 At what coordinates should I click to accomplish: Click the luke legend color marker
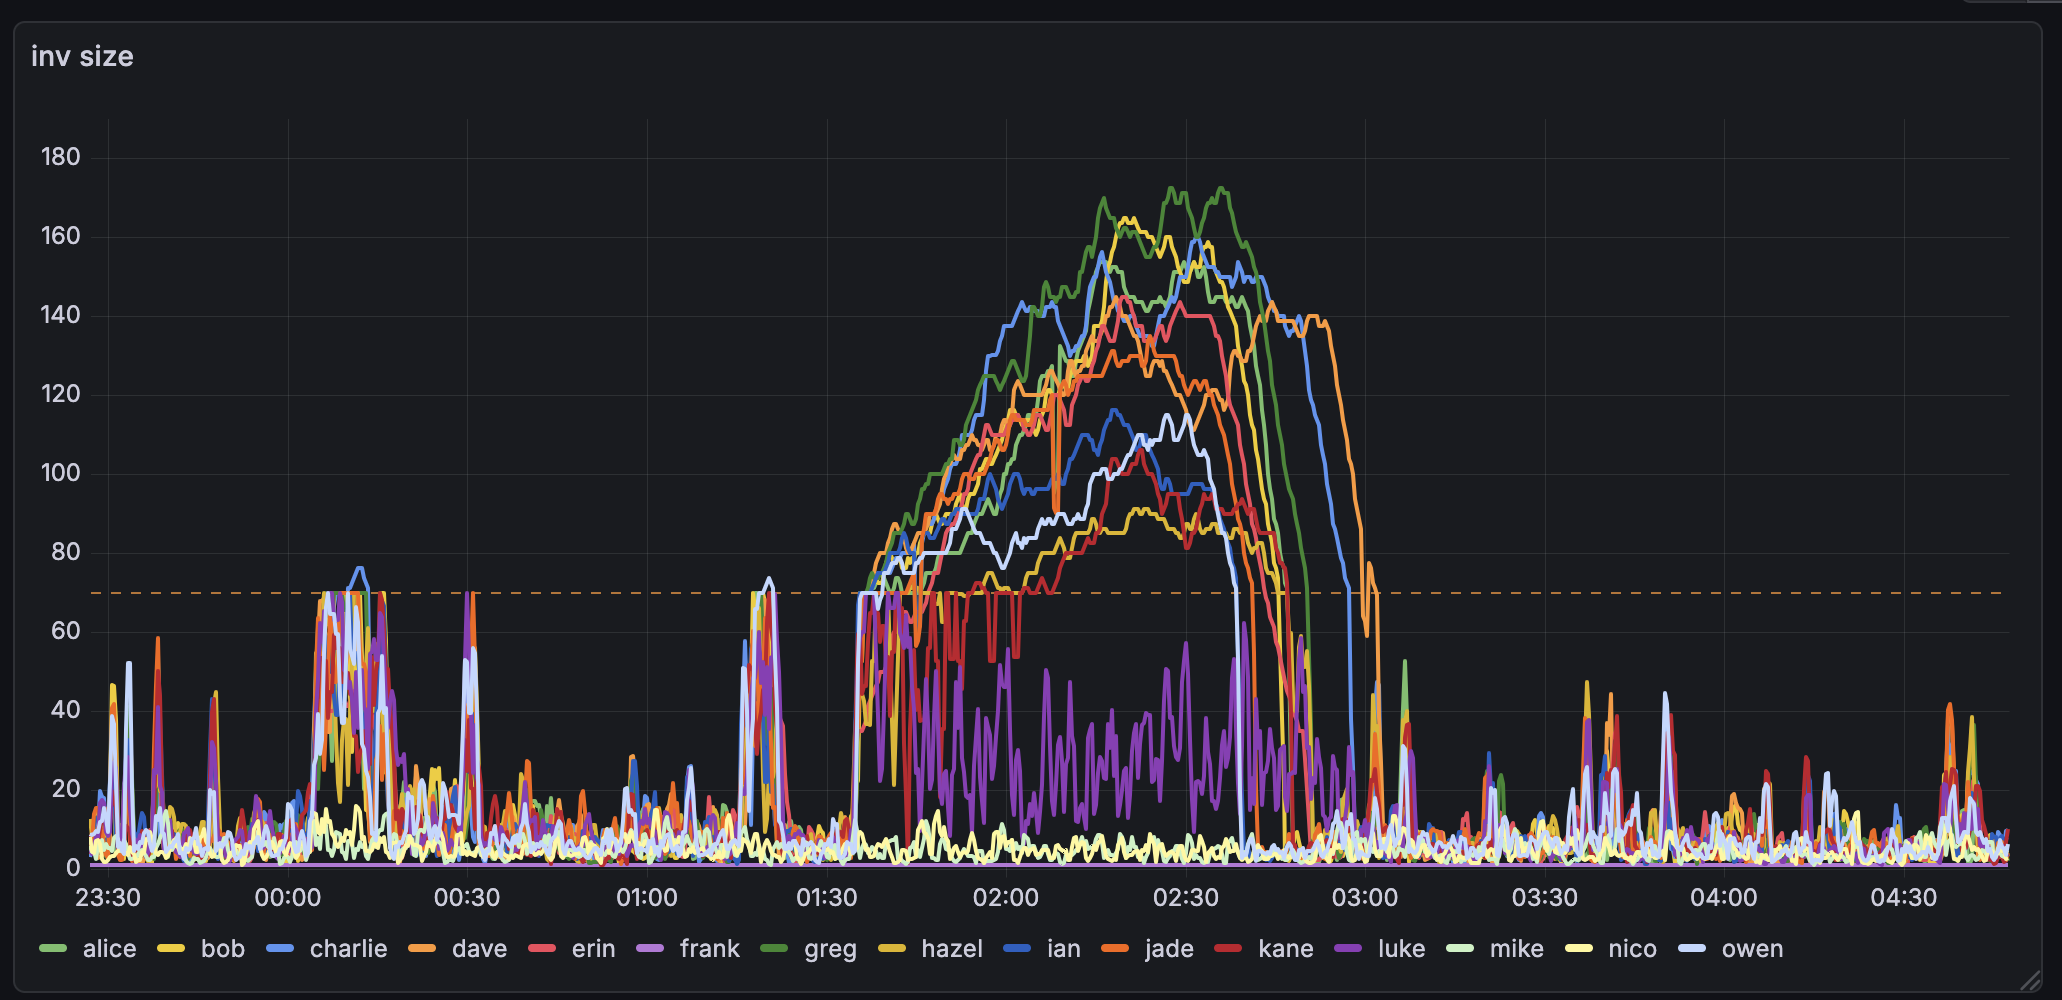click(x=1348, y=949)
